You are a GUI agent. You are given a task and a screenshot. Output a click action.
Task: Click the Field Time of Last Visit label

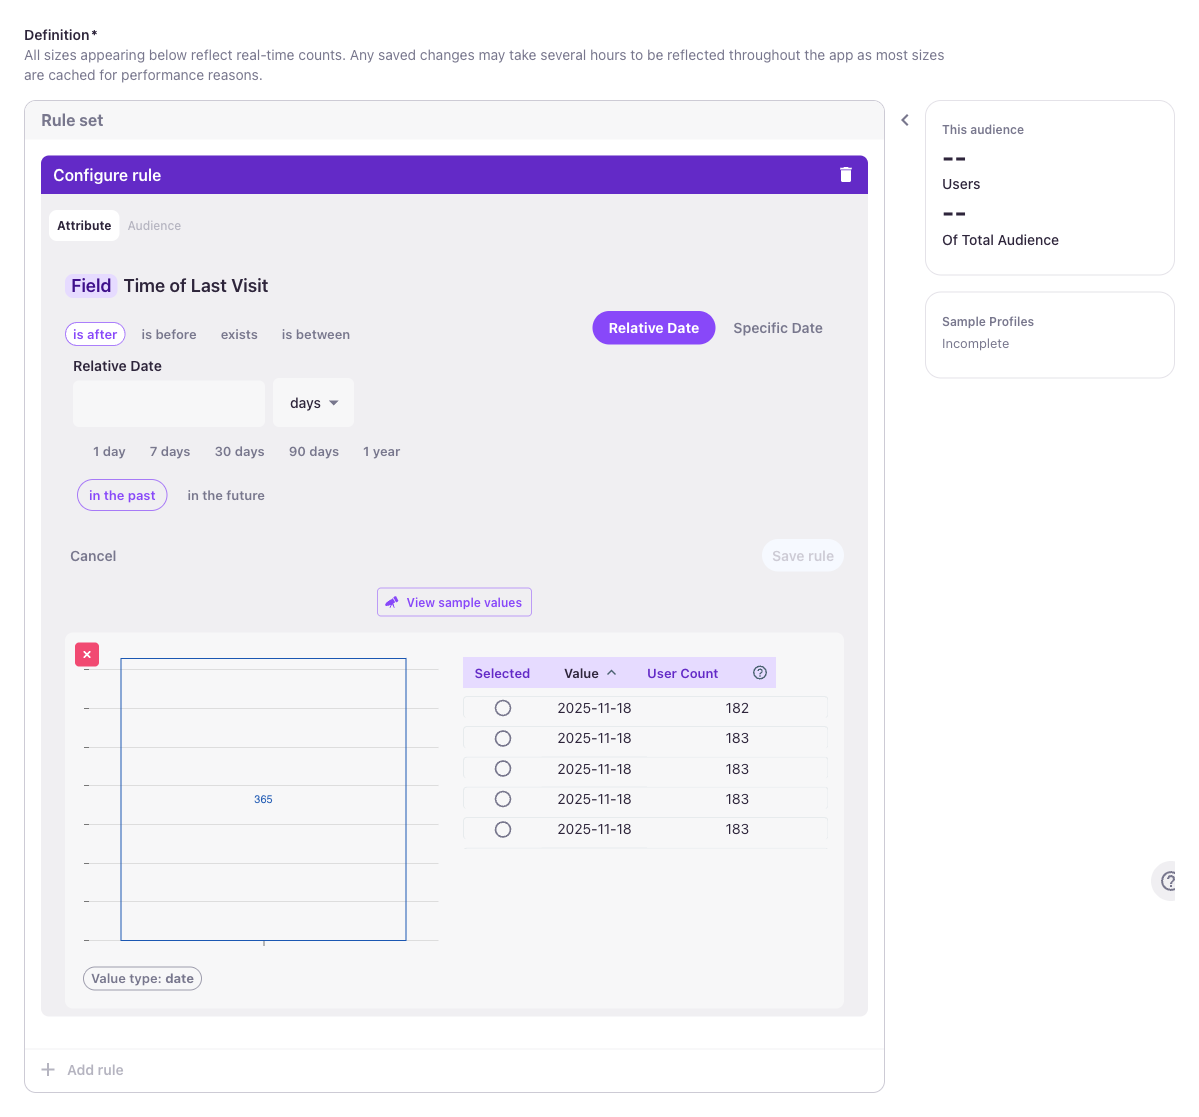pyautogui.click(x=167, y=286)
